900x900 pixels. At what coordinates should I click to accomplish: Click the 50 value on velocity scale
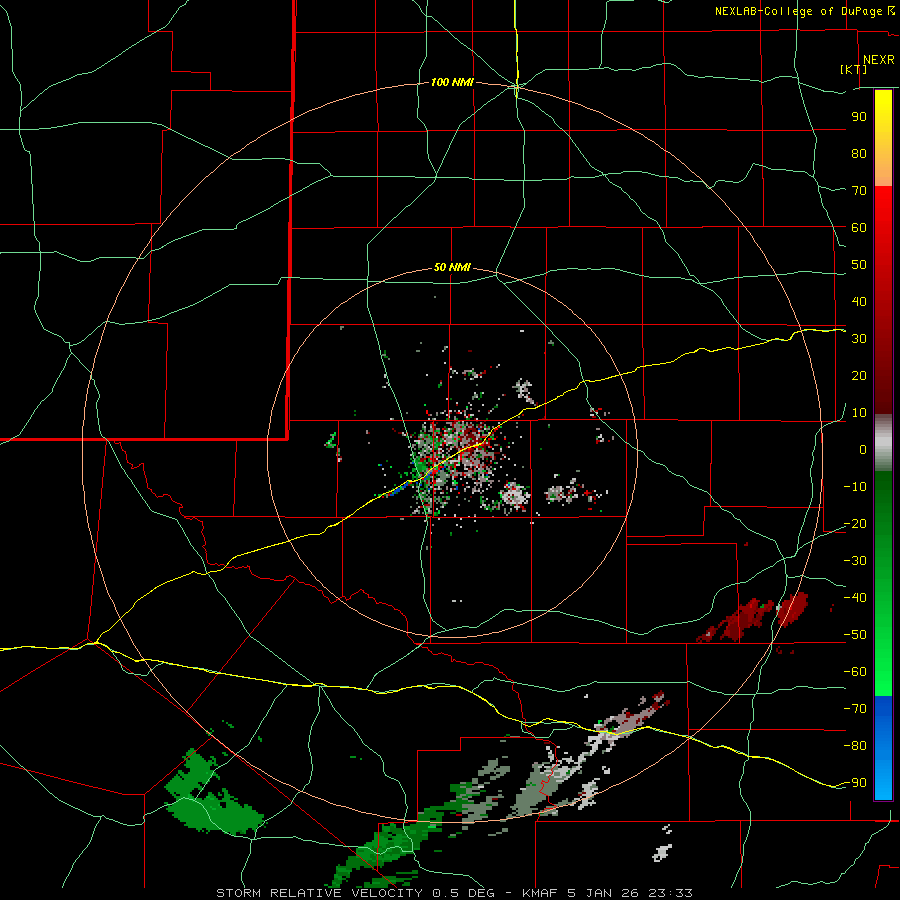point(859,265)
